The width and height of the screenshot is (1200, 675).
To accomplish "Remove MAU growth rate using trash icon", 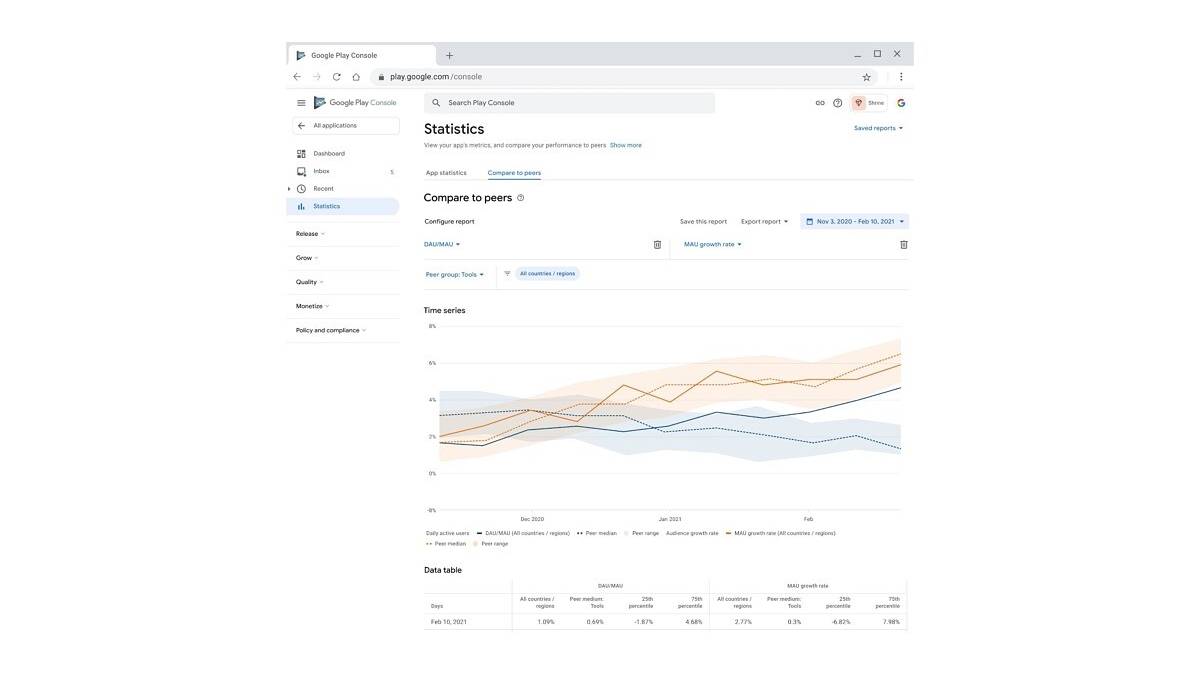I will [904, 244].
